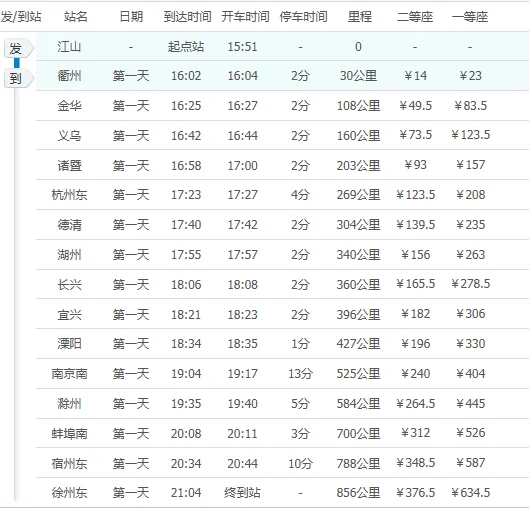Click arrival time 16:02 at 衢州
This screenshot has height=508, width=529.
[x=186, y=76]
